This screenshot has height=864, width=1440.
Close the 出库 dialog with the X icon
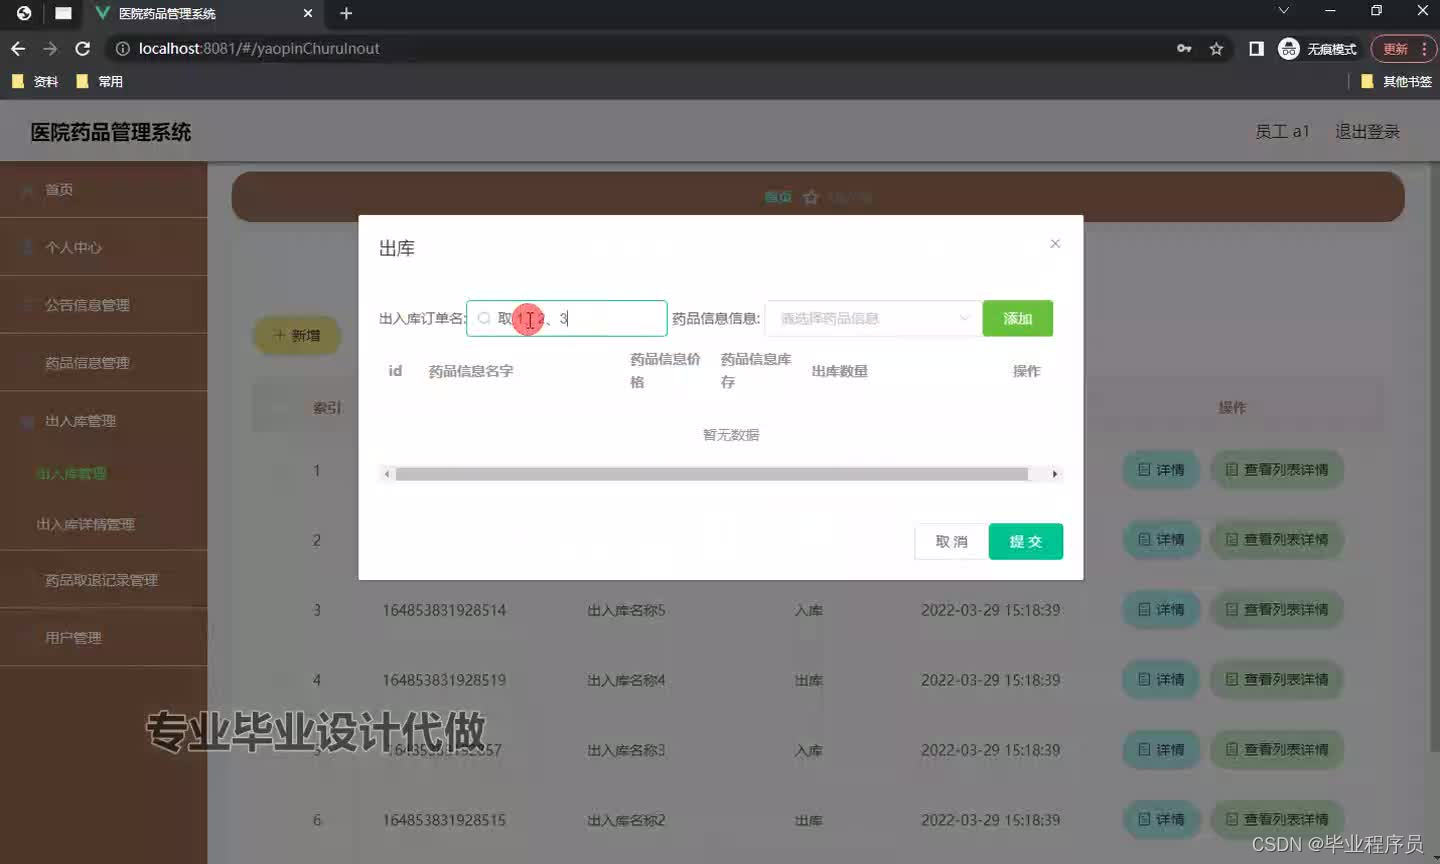coord(1055,244)
